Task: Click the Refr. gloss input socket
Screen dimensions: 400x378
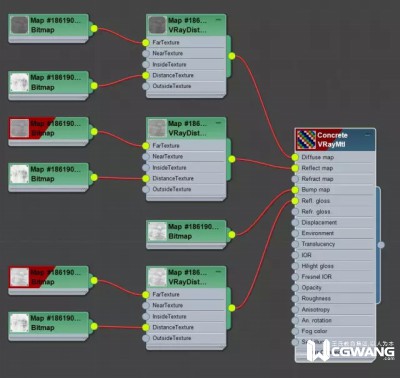Action: 295,212
